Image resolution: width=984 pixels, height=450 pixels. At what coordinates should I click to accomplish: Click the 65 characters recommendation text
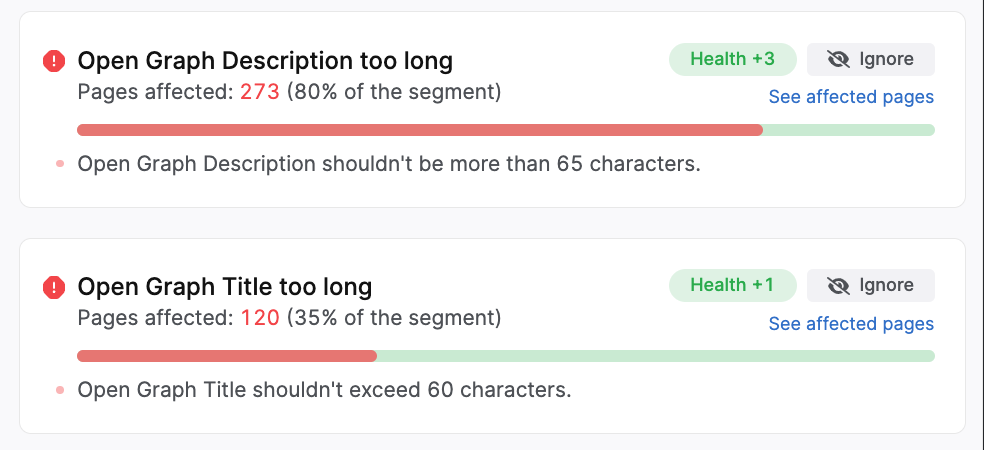389,164
